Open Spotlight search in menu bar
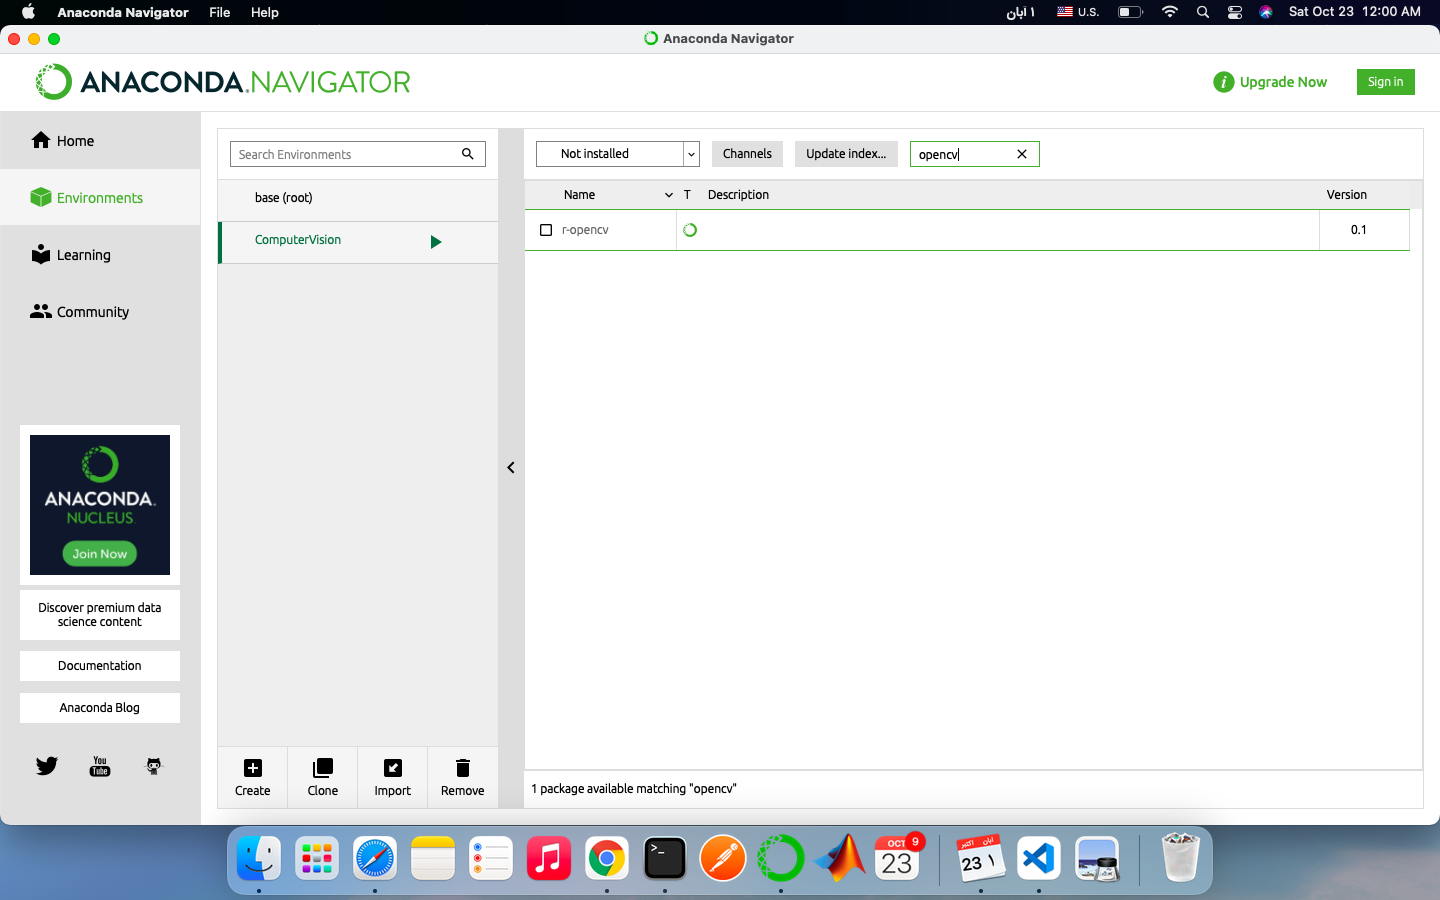Viewport: 1440px width, 900px height. tap(1203, 12)
